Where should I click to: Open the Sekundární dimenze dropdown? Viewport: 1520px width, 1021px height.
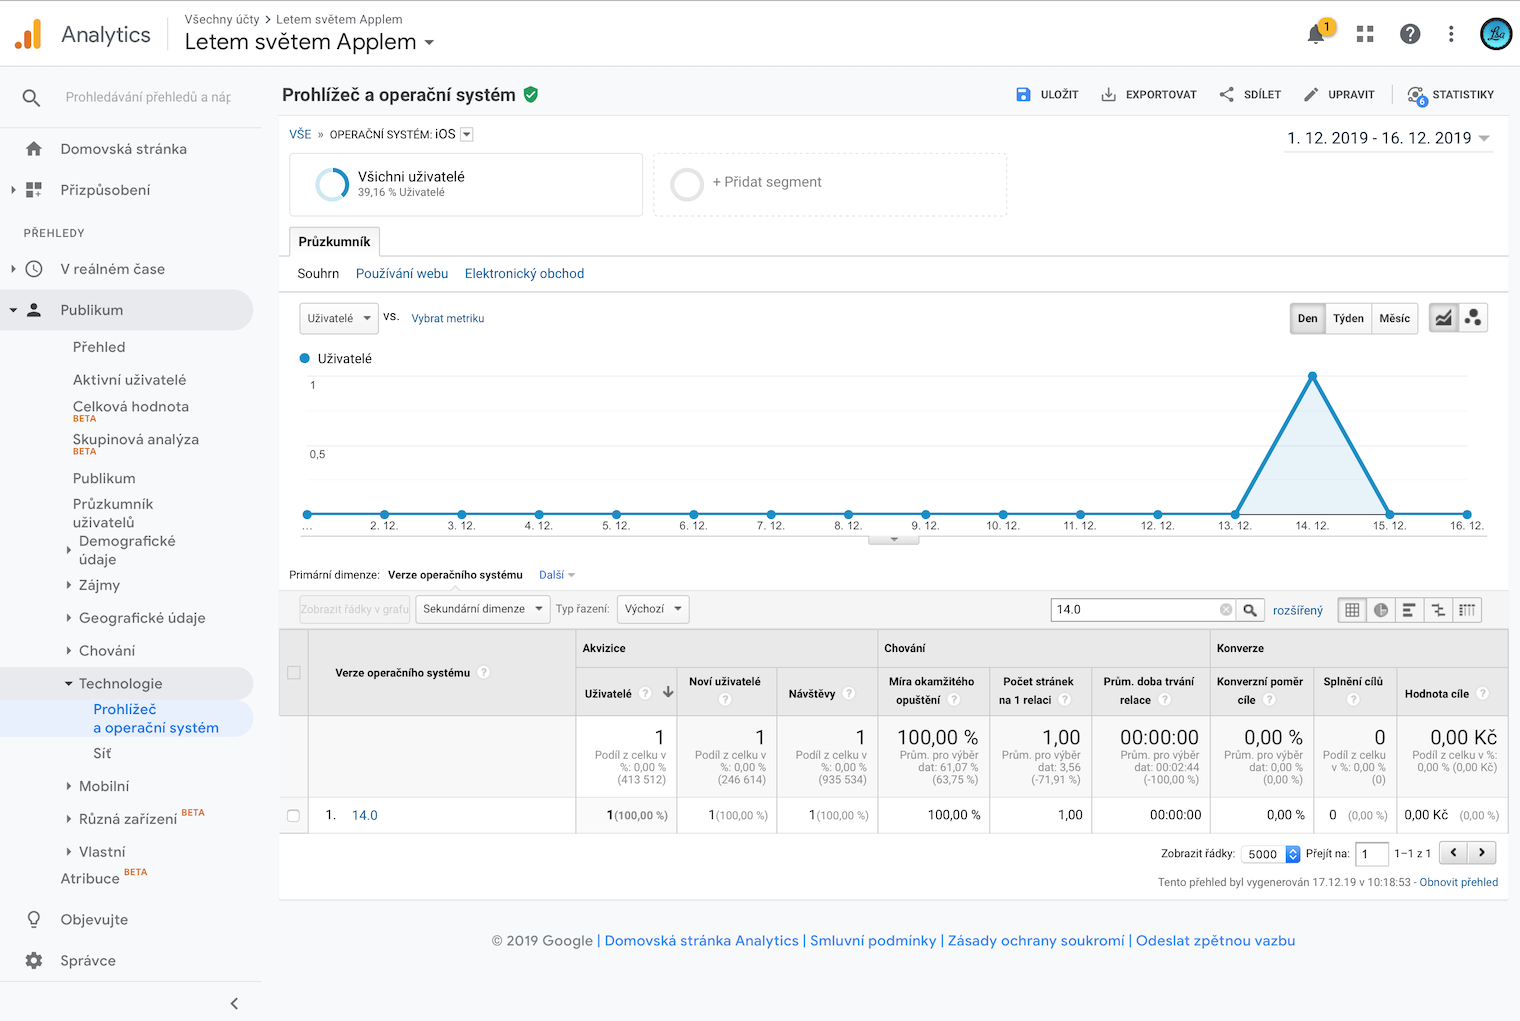click(x=482, y=609)
